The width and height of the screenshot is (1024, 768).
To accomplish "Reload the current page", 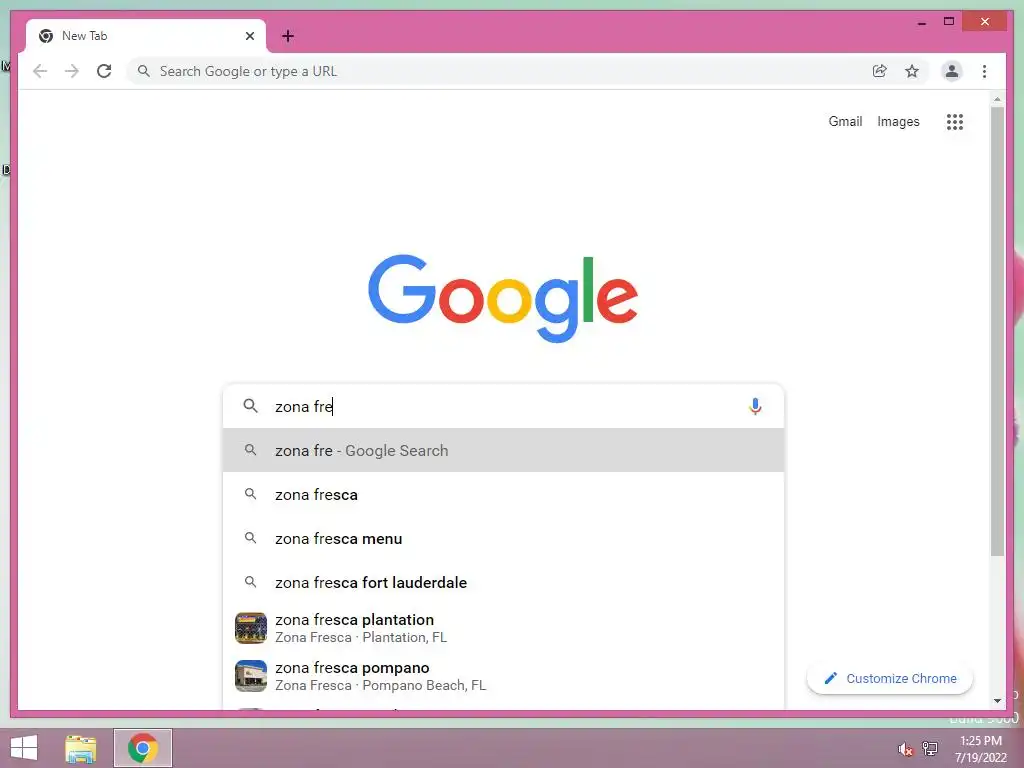I will tap(104, 71).
